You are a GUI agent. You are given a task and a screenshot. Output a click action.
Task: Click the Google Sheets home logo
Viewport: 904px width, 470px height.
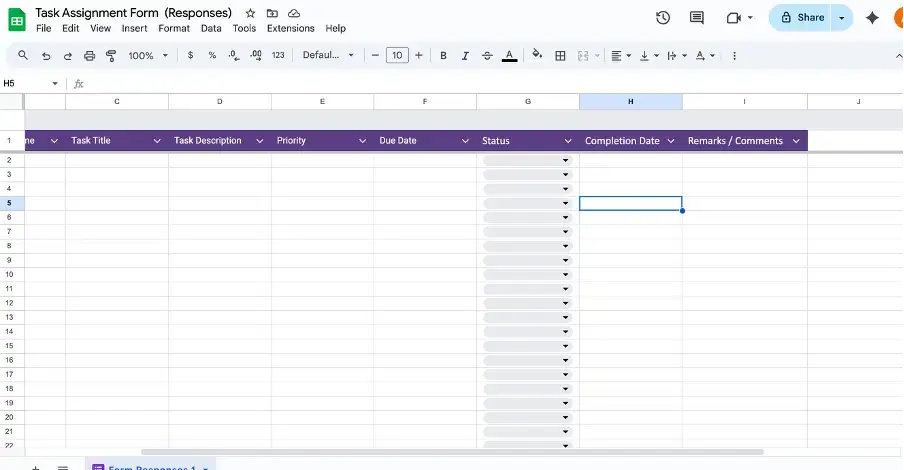coord(17,21)
